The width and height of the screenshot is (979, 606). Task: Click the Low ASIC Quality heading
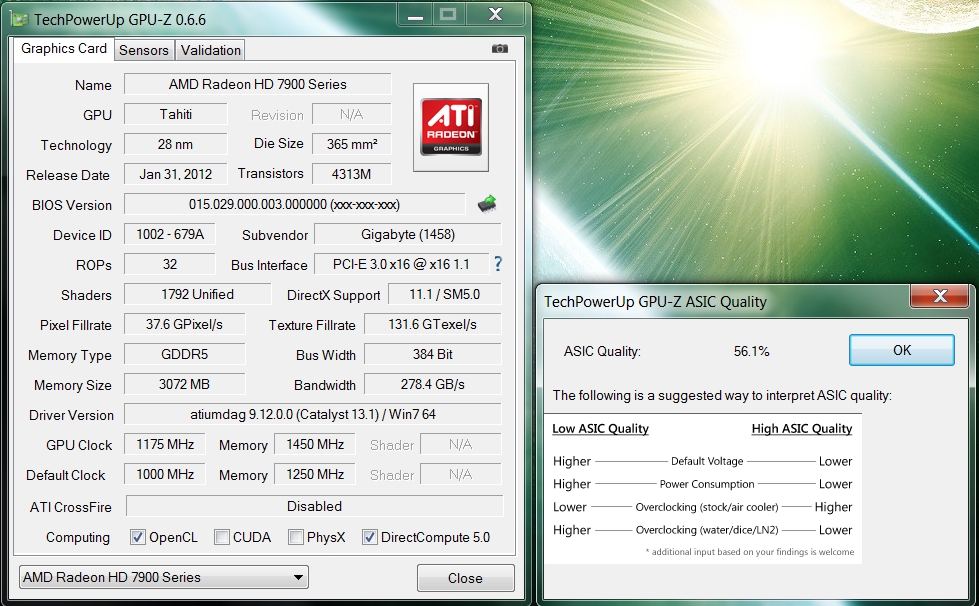tap(600, 429)
